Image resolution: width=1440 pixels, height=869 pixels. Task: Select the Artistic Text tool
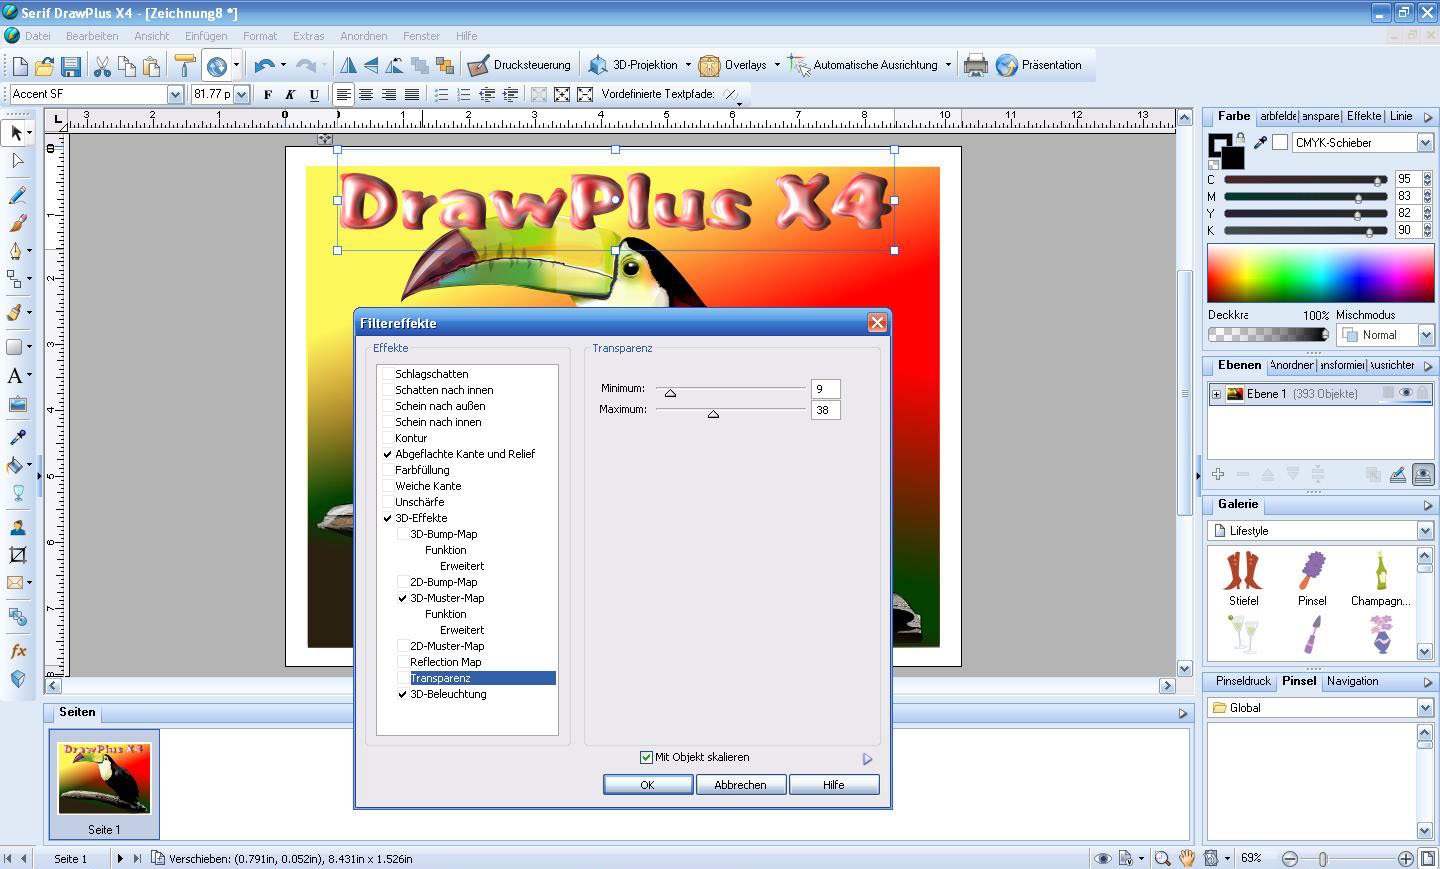(16, 376)
